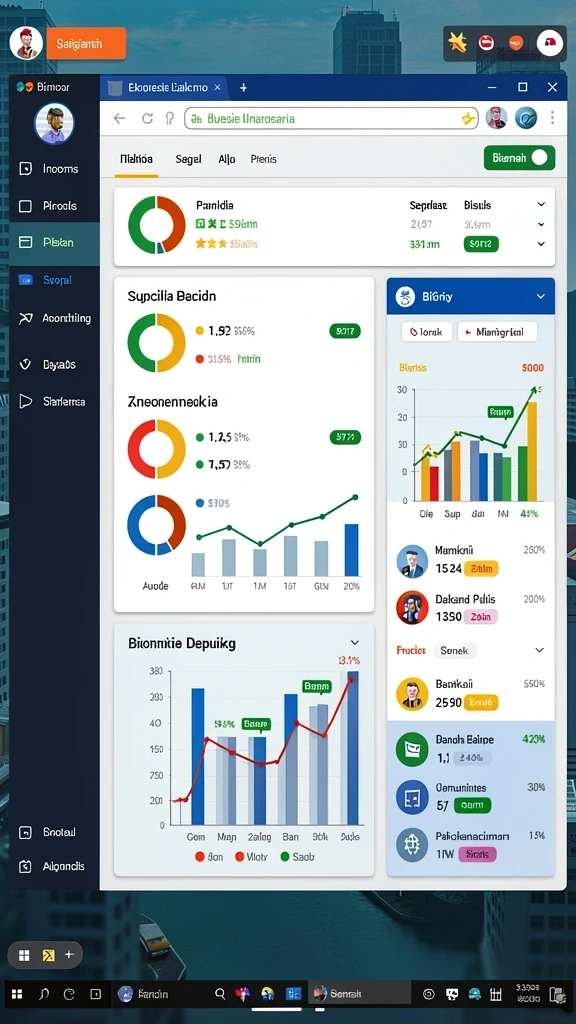Click the reload page icon

(148, 118)
